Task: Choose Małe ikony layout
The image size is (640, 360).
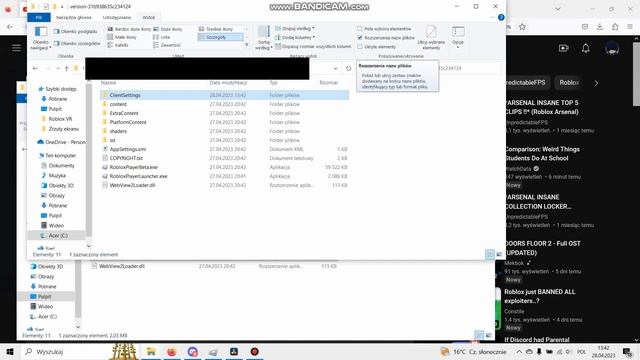Action: [x=122, y=37]
